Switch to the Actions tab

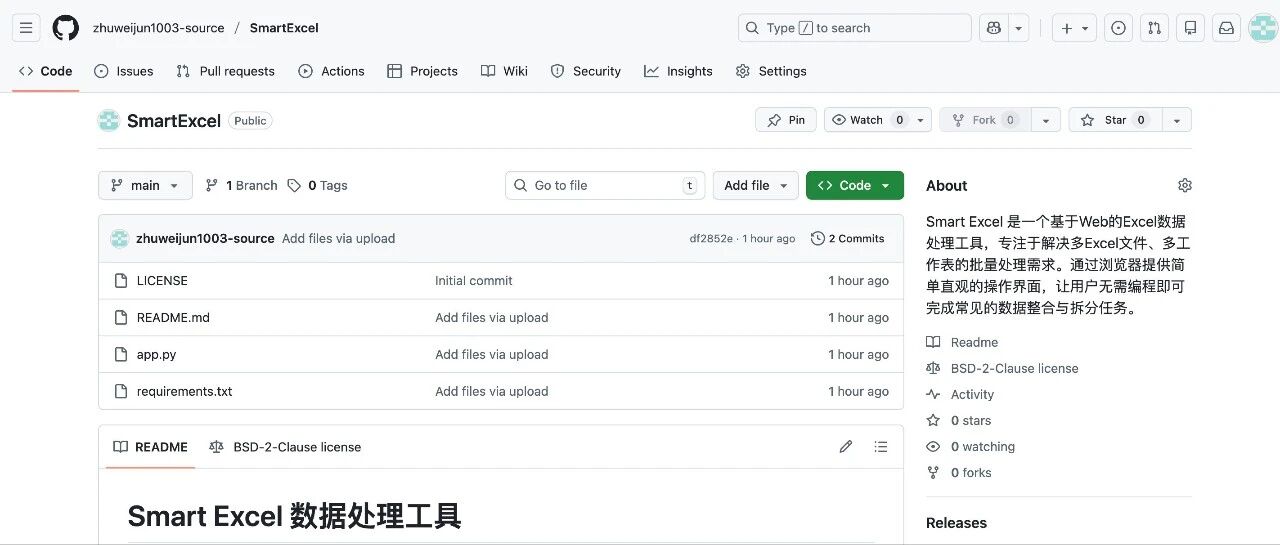click(x=331, y=71)
